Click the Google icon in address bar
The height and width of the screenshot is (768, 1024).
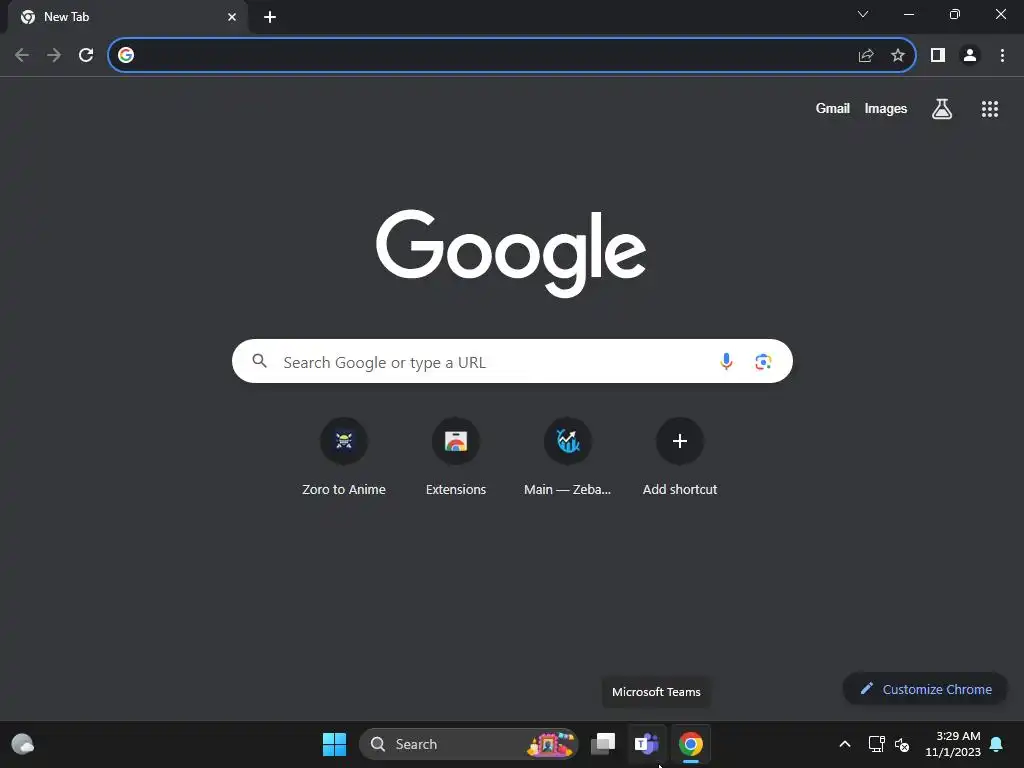pos(126,56)
